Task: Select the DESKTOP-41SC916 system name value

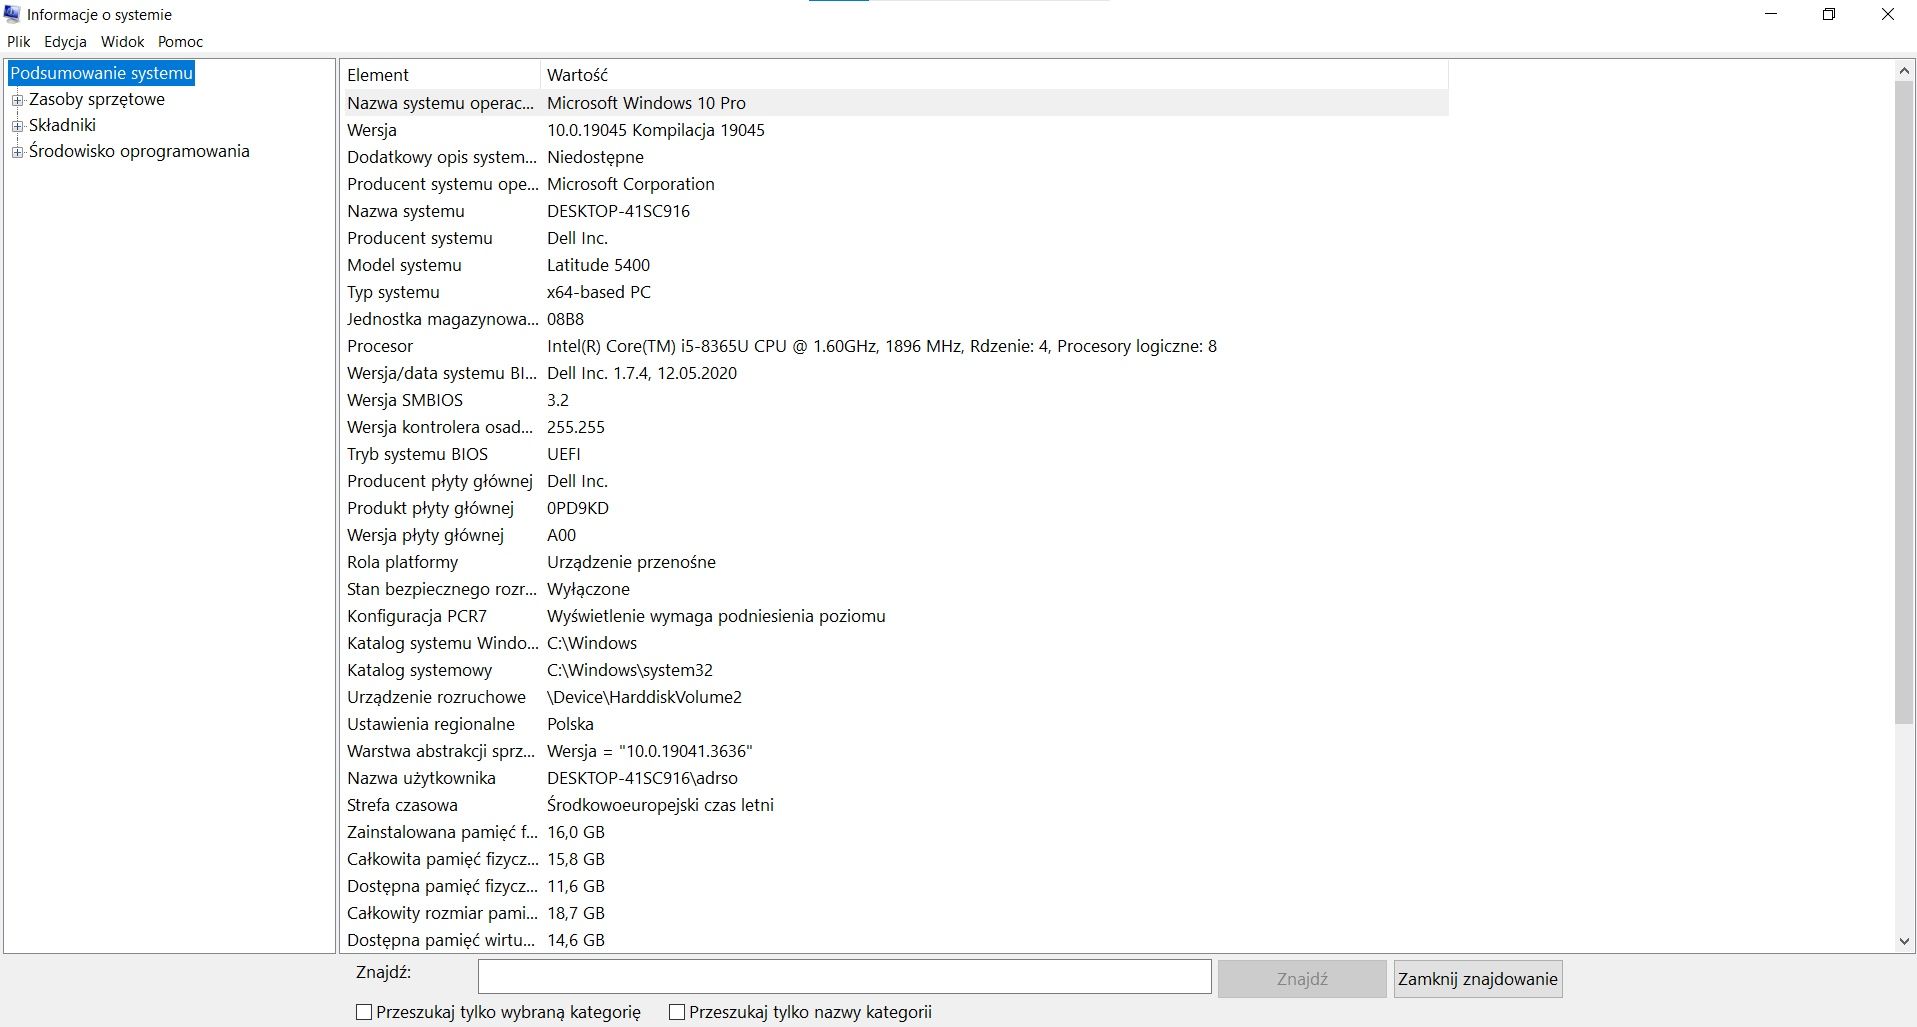Action: pyautogui.click(x=618, y=211)
